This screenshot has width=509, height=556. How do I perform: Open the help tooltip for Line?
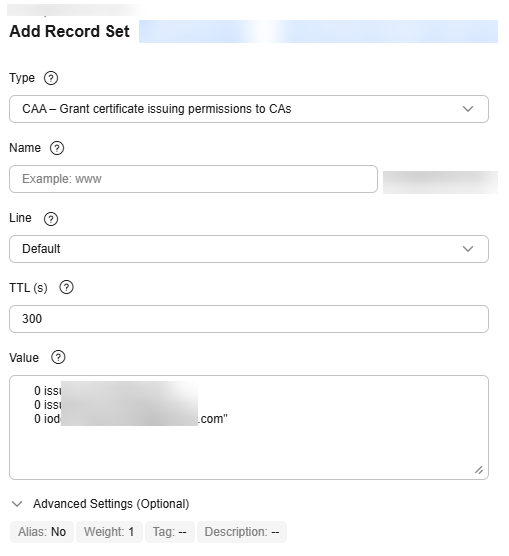coord(51,218)
